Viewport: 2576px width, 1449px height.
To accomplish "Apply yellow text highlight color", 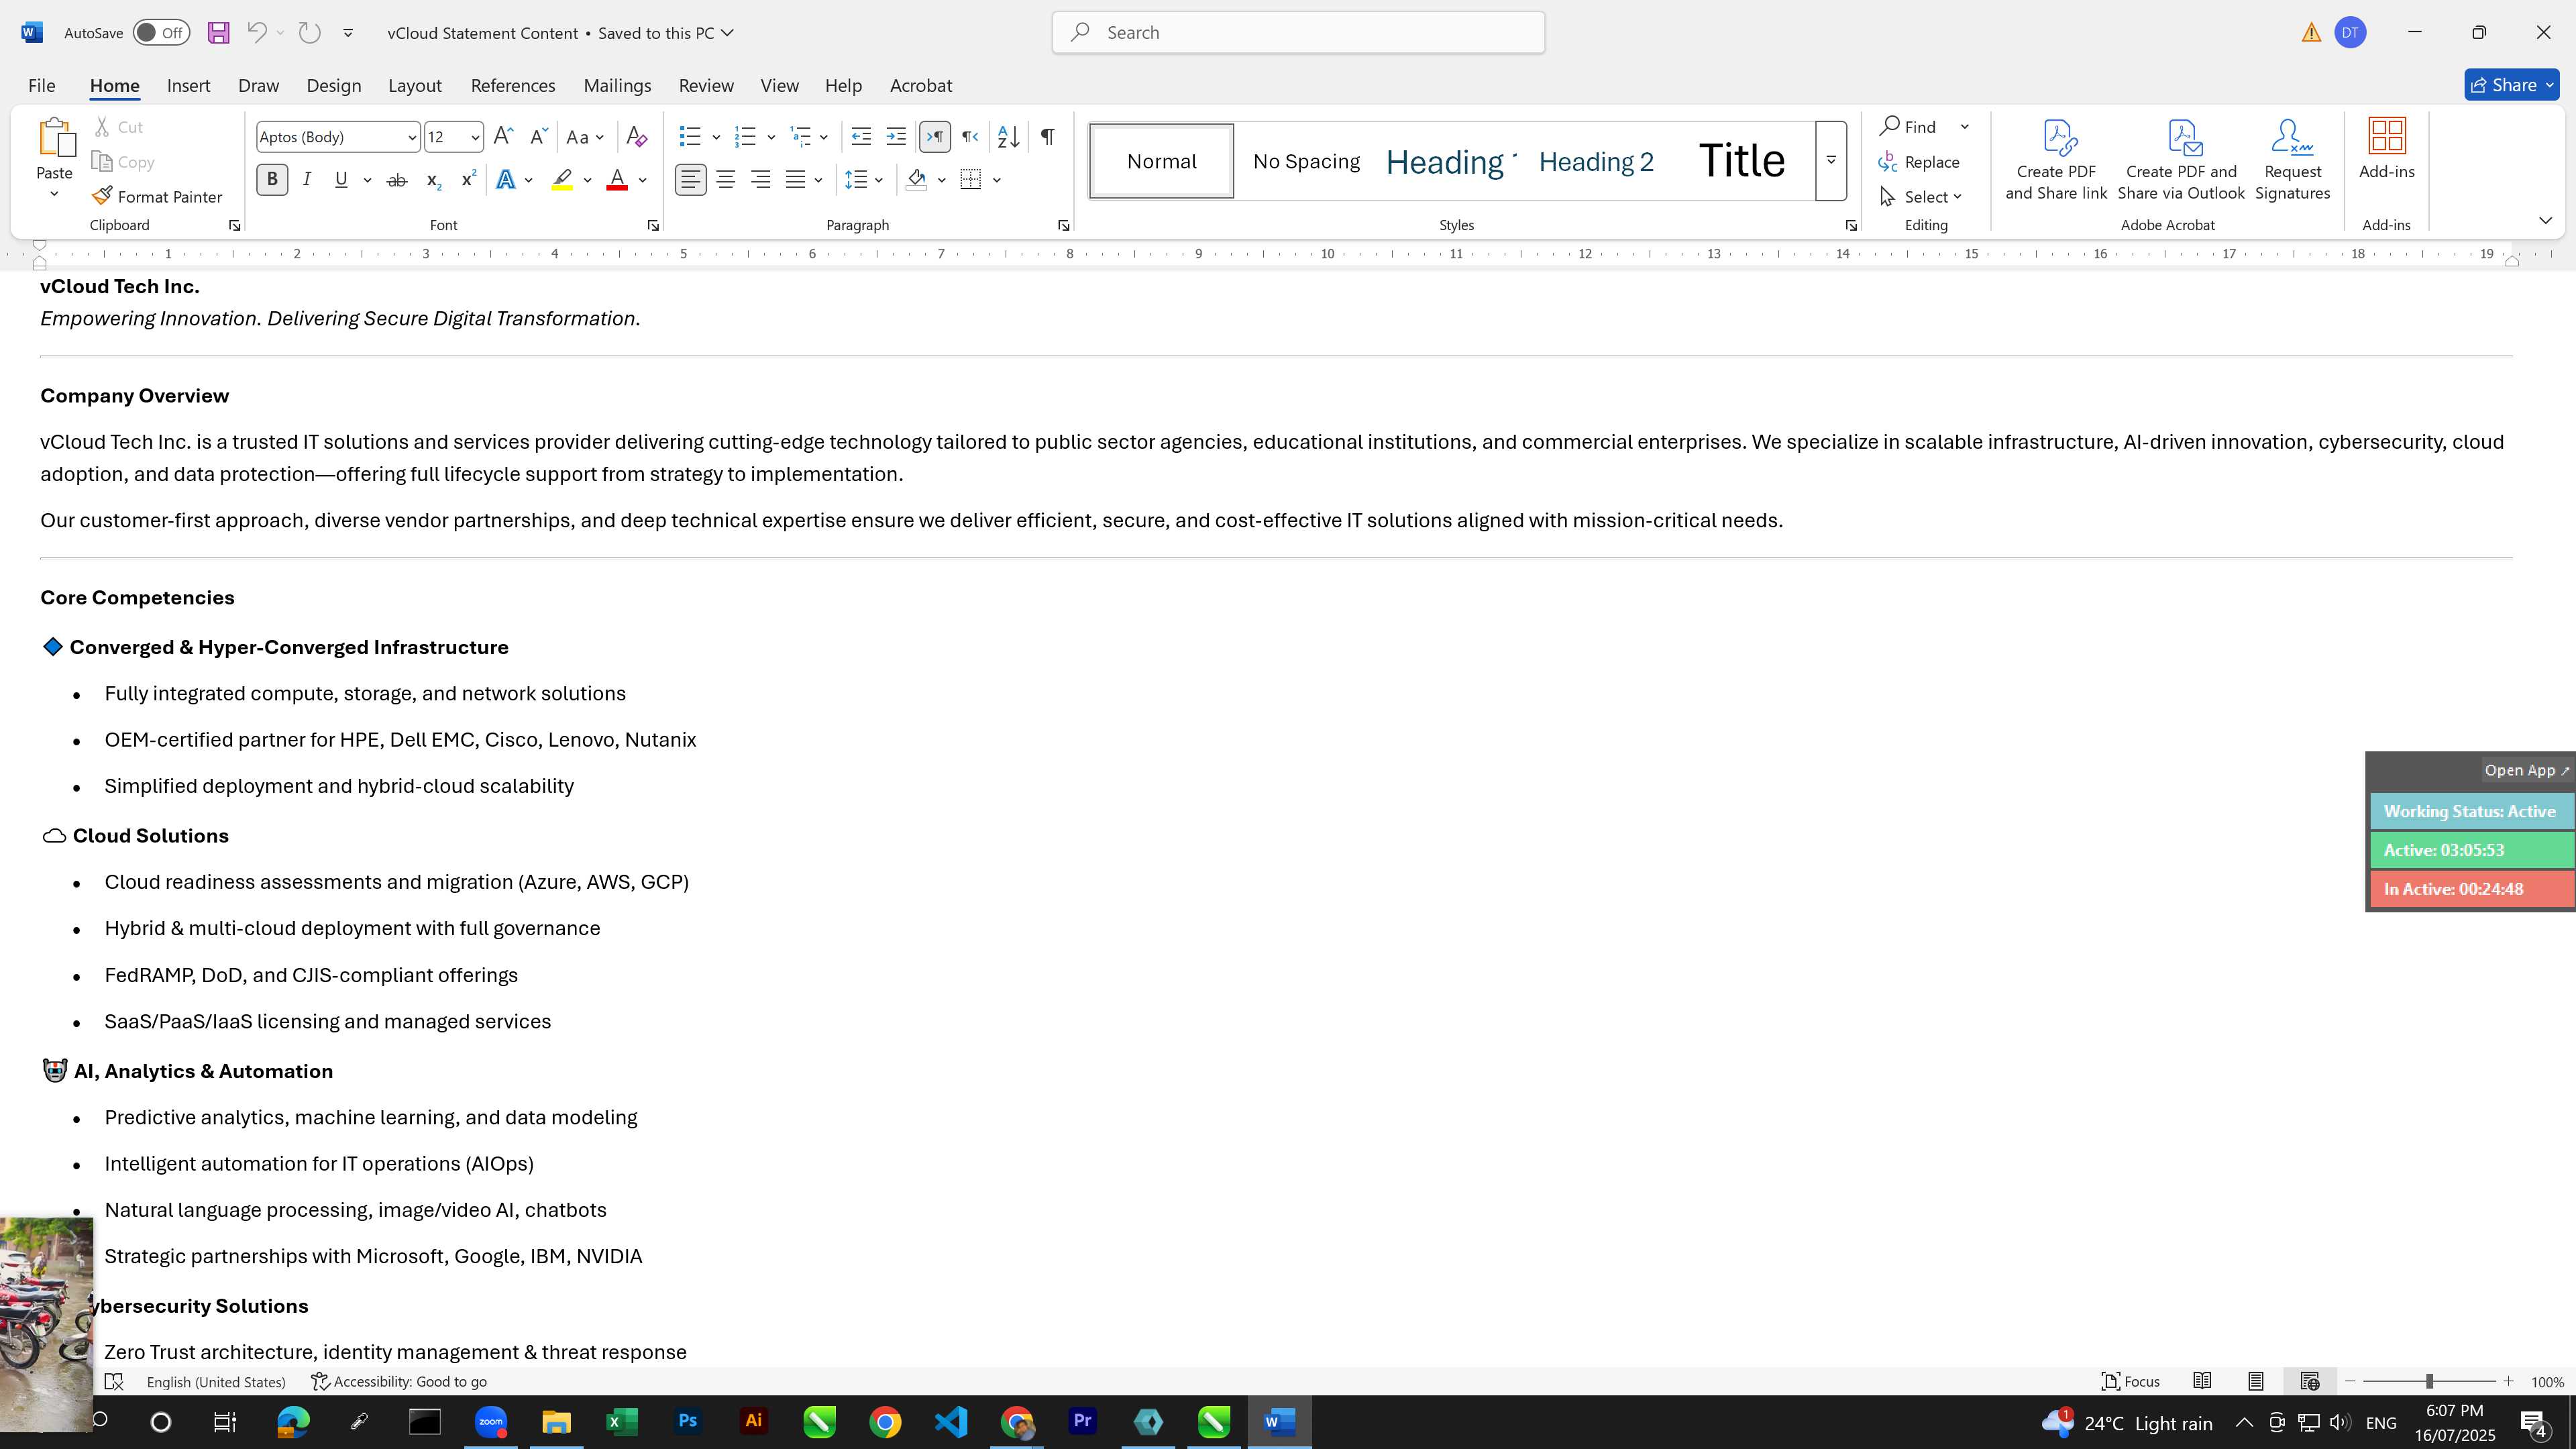I will tap(562, 180).
